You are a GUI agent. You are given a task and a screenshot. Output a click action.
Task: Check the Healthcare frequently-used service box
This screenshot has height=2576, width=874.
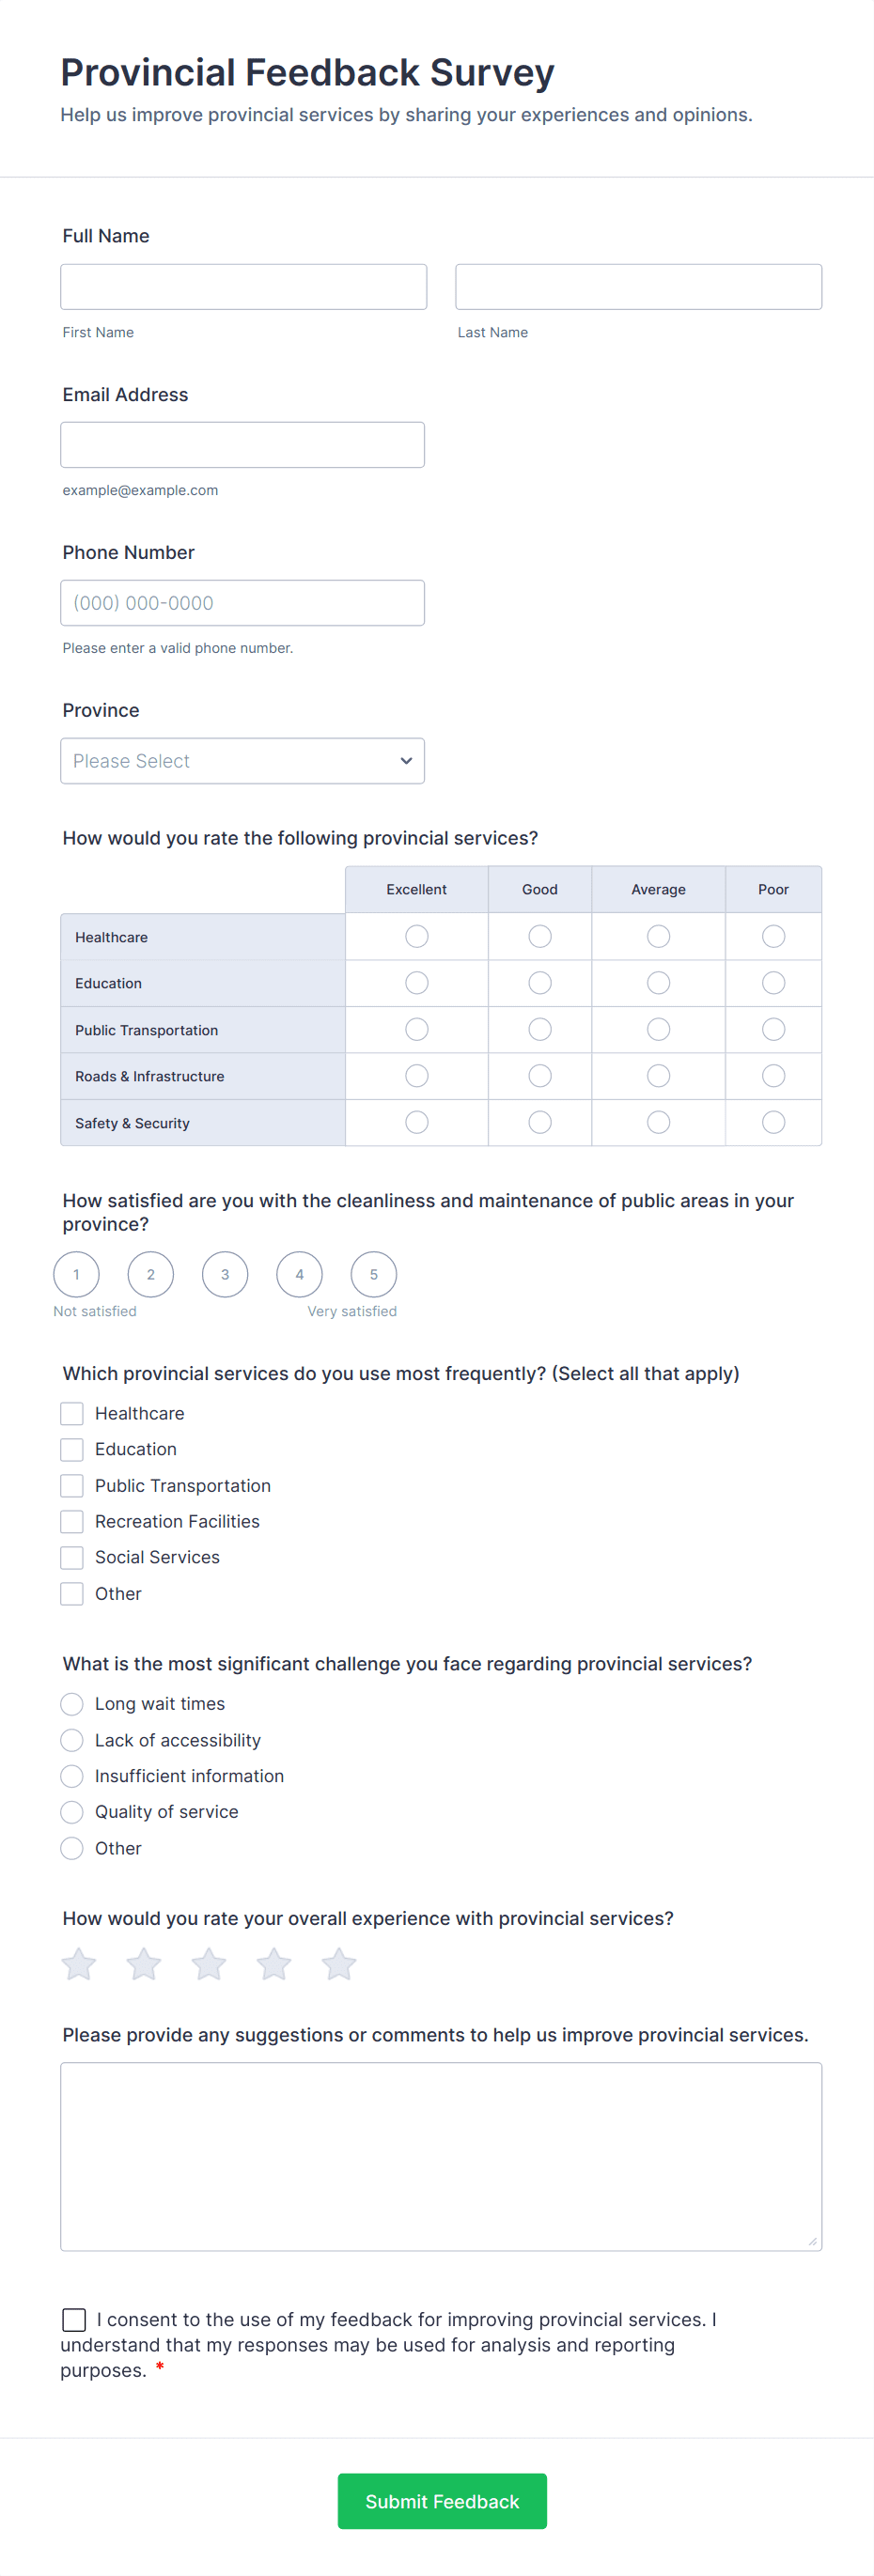[x=71, y=1413]
